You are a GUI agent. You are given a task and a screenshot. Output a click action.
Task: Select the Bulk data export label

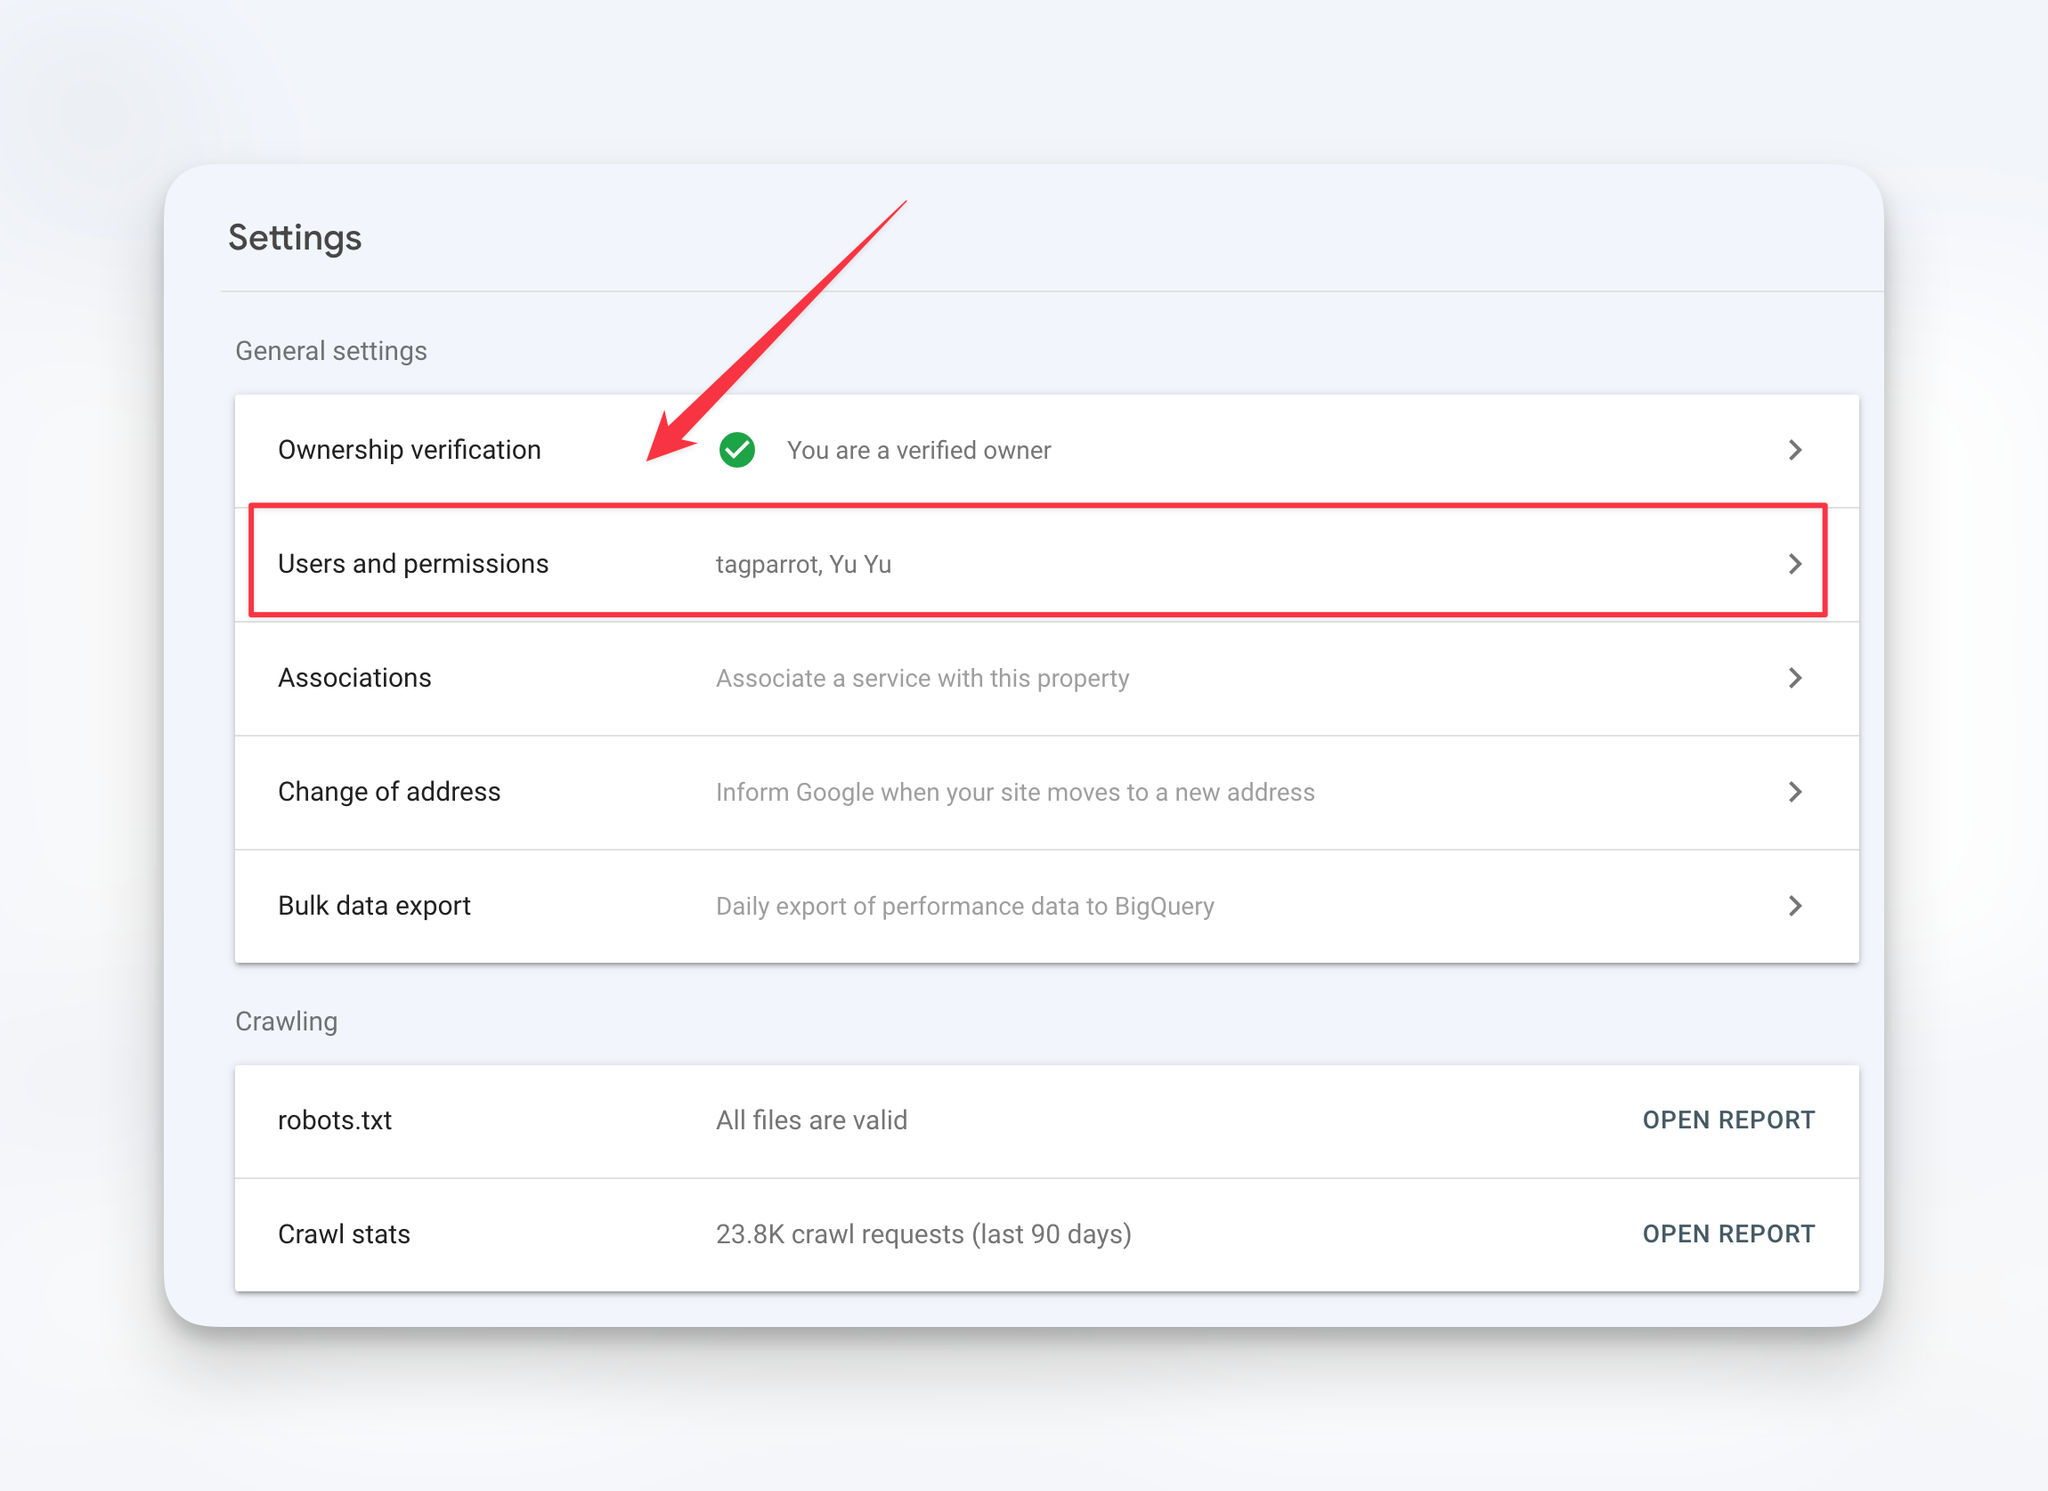(374, 906)
